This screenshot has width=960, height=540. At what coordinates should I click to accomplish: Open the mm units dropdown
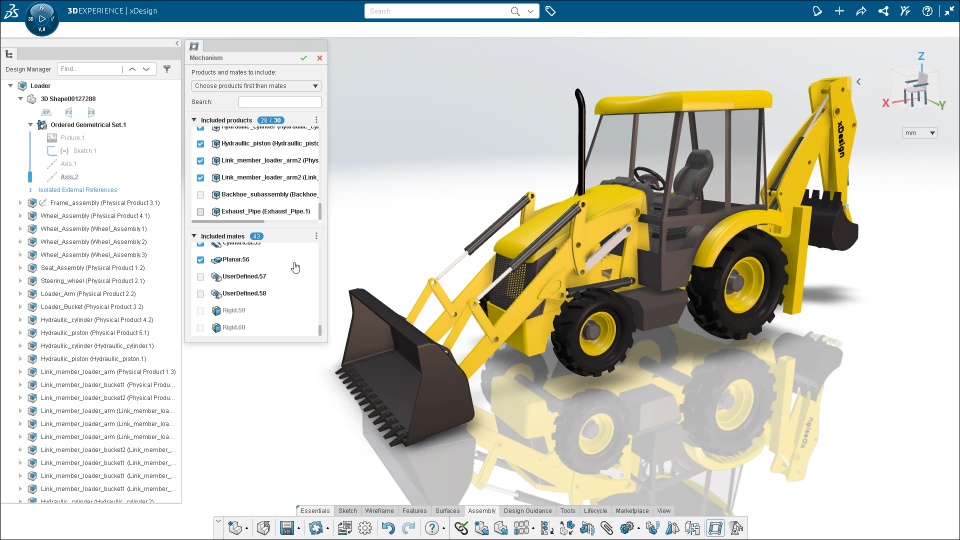click(x=920, y=133)
